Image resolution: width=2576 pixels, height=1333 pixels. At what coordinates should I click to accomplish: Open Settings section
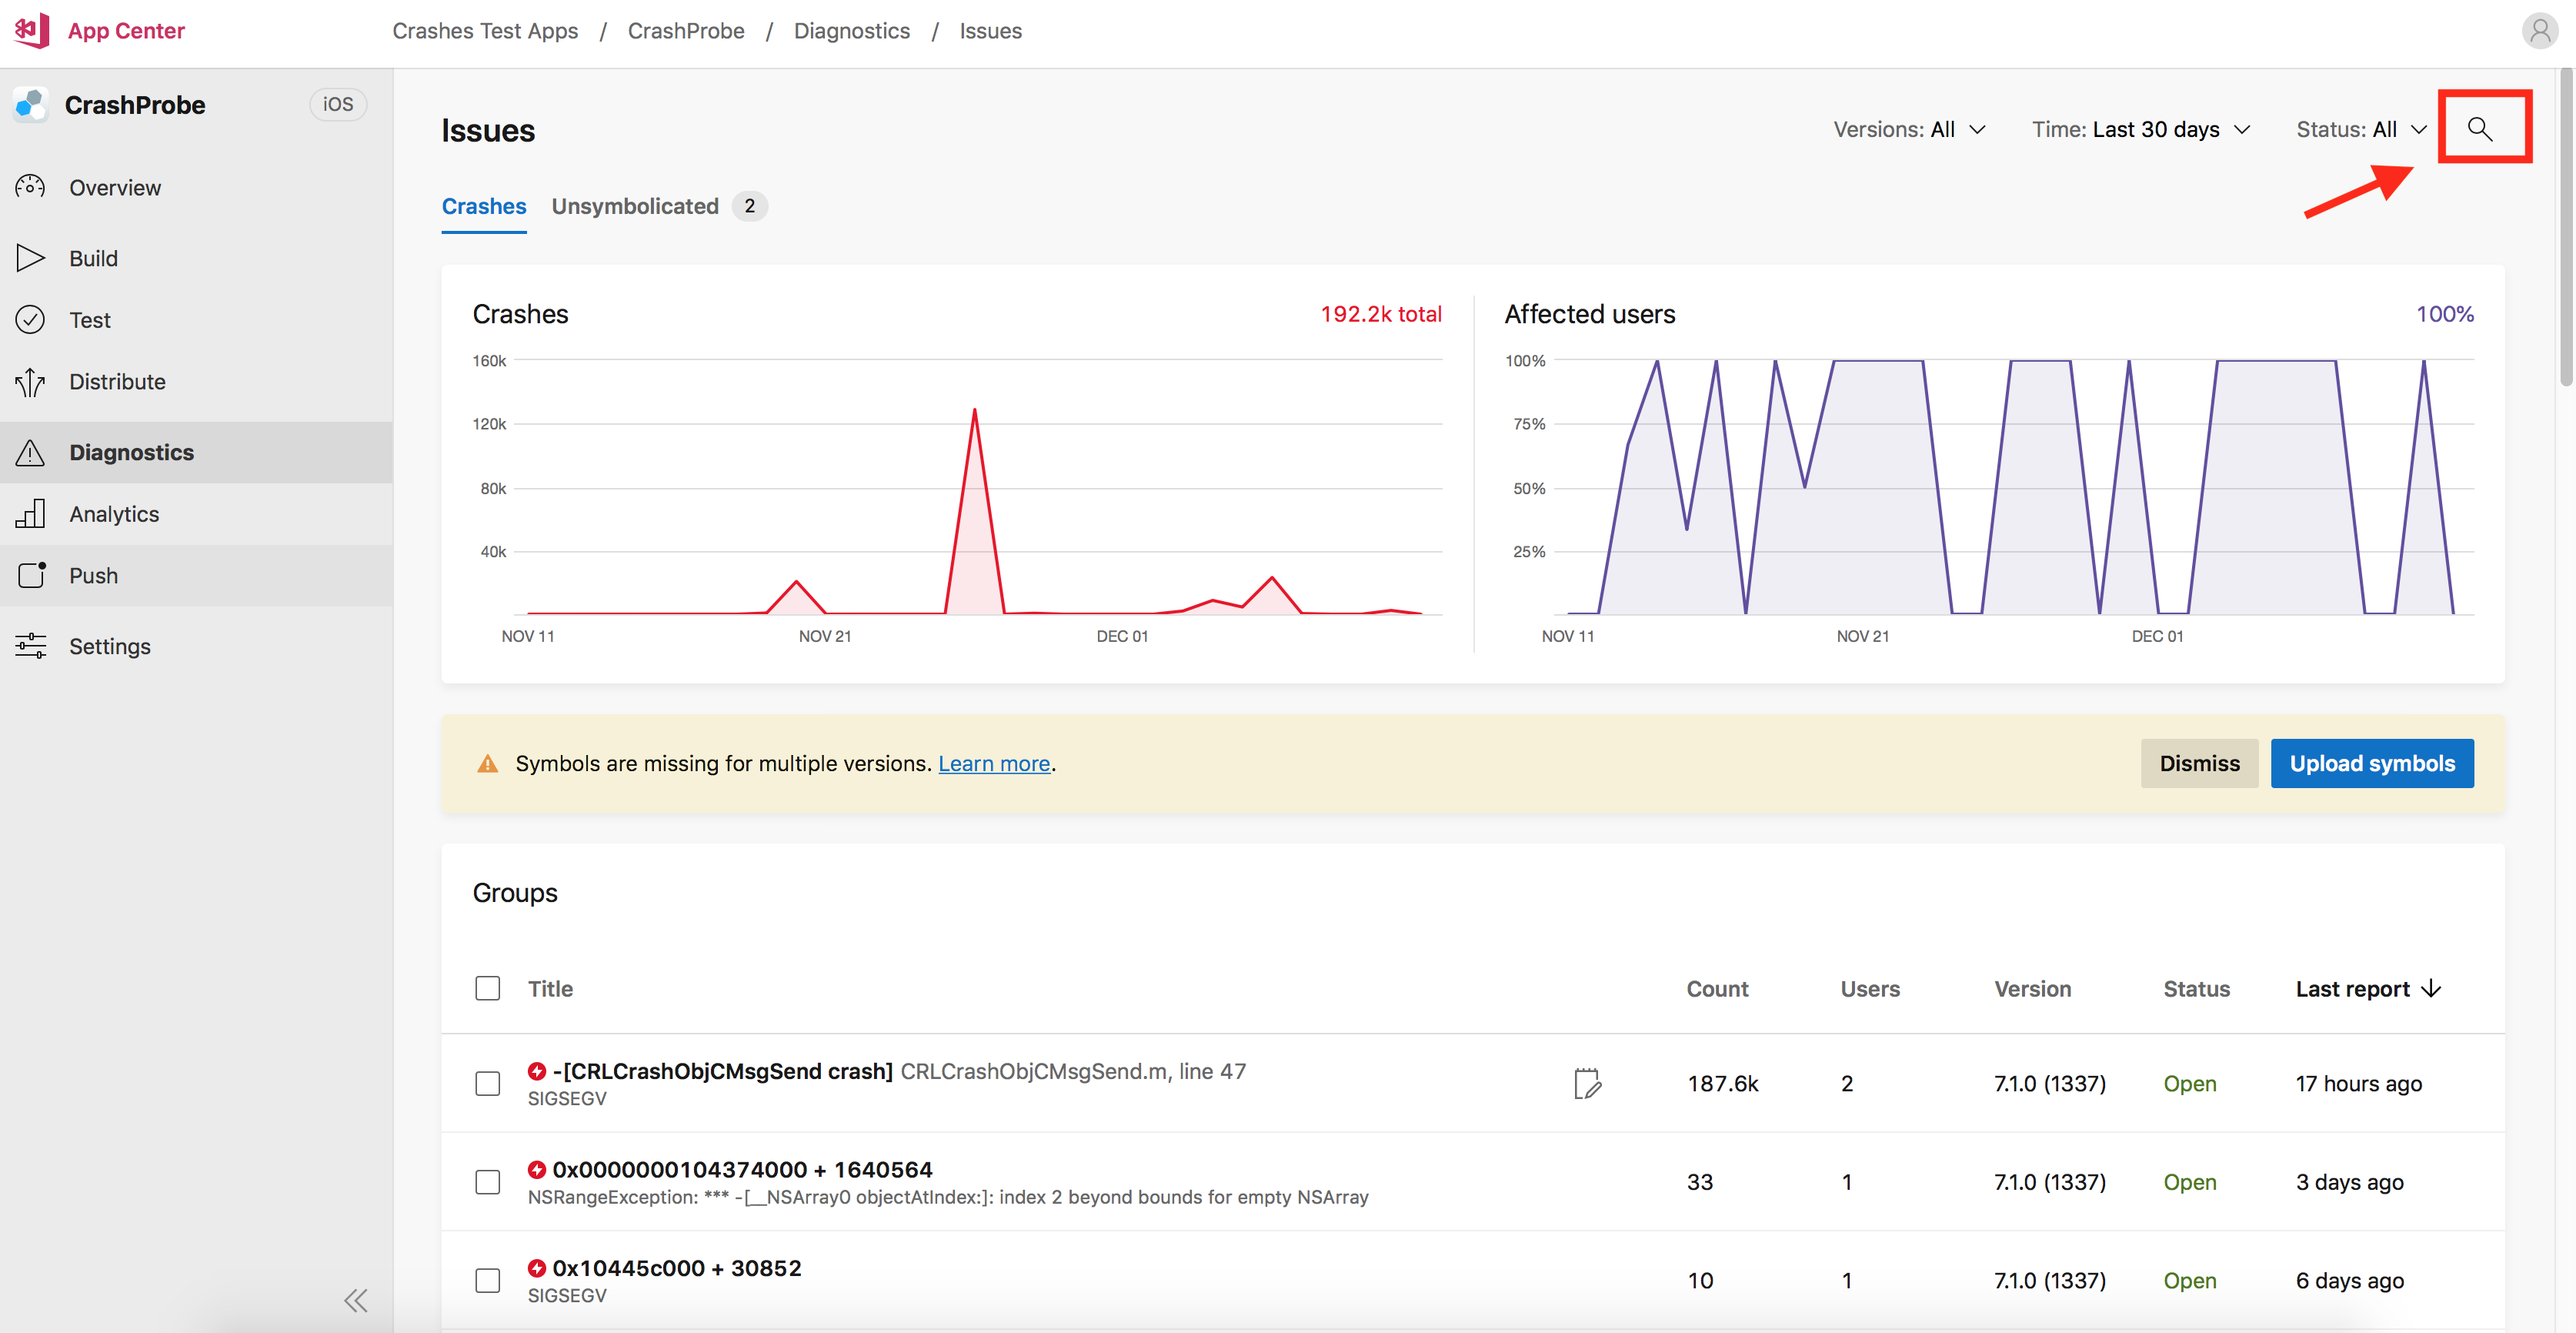(108, 646)
